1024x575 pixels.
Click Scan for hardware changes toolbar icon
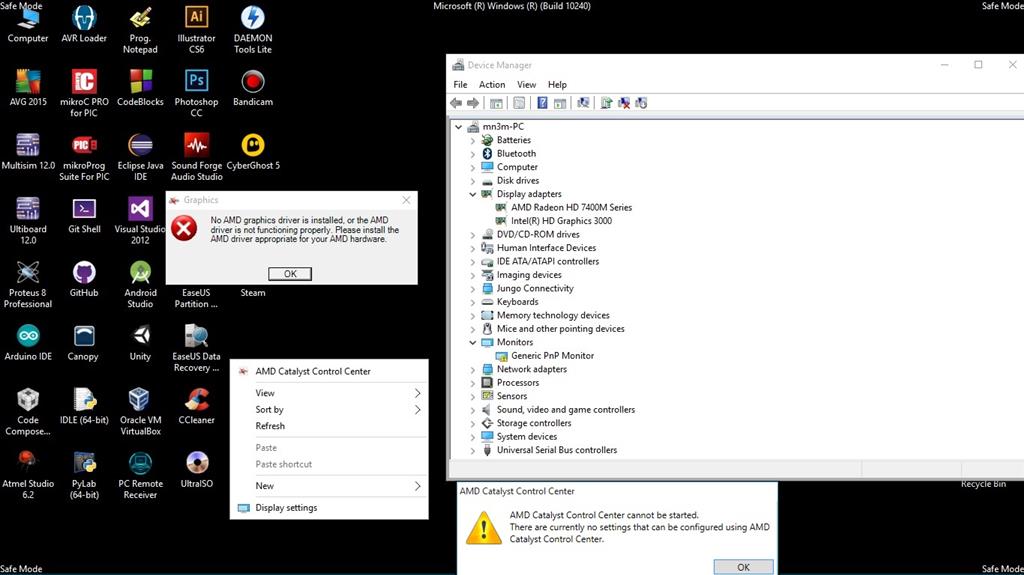583,103
